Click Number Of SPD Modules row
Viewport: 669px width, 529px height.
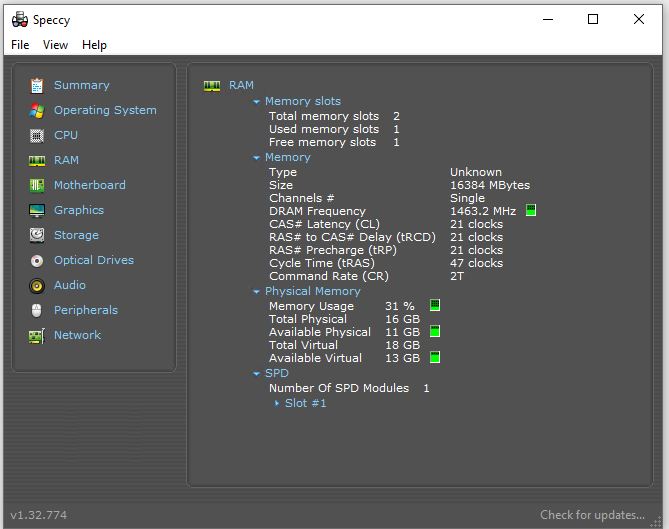[349, 388]
